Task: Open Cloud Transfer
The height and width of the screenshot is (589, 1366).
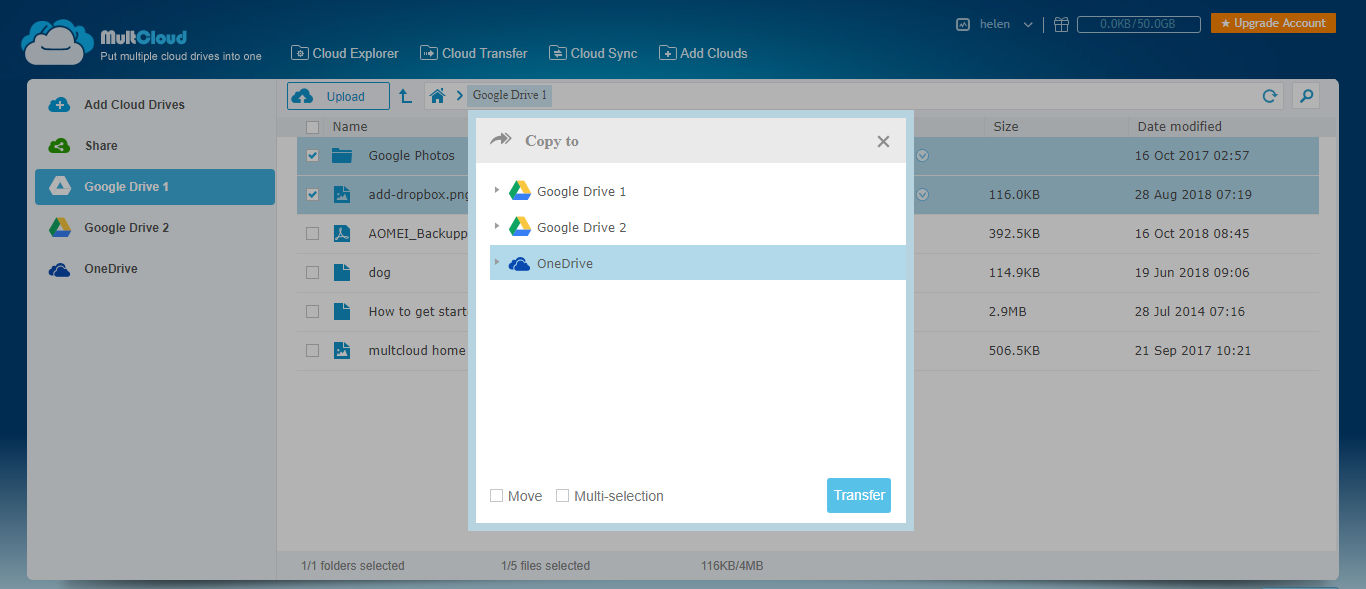Action: [473, 53]
